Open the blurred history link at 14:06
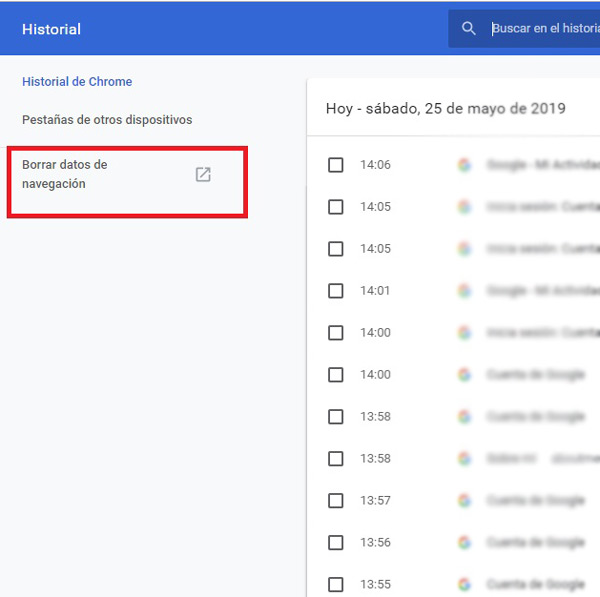This screenshot has width=600, height=597. pos(542,165)
